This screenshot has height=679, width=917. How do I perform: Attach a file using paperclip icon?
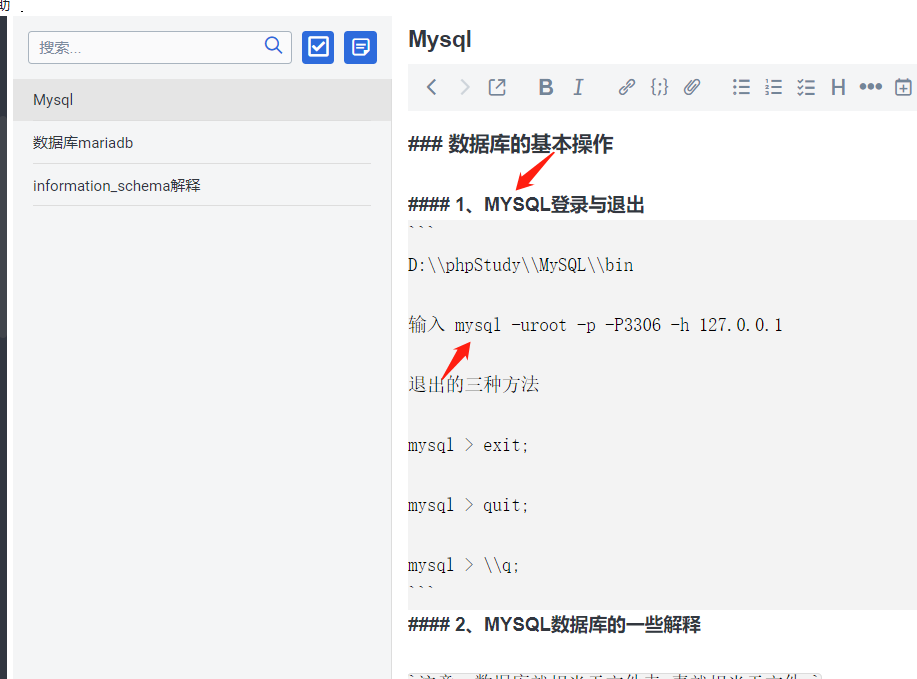[692, 87]
